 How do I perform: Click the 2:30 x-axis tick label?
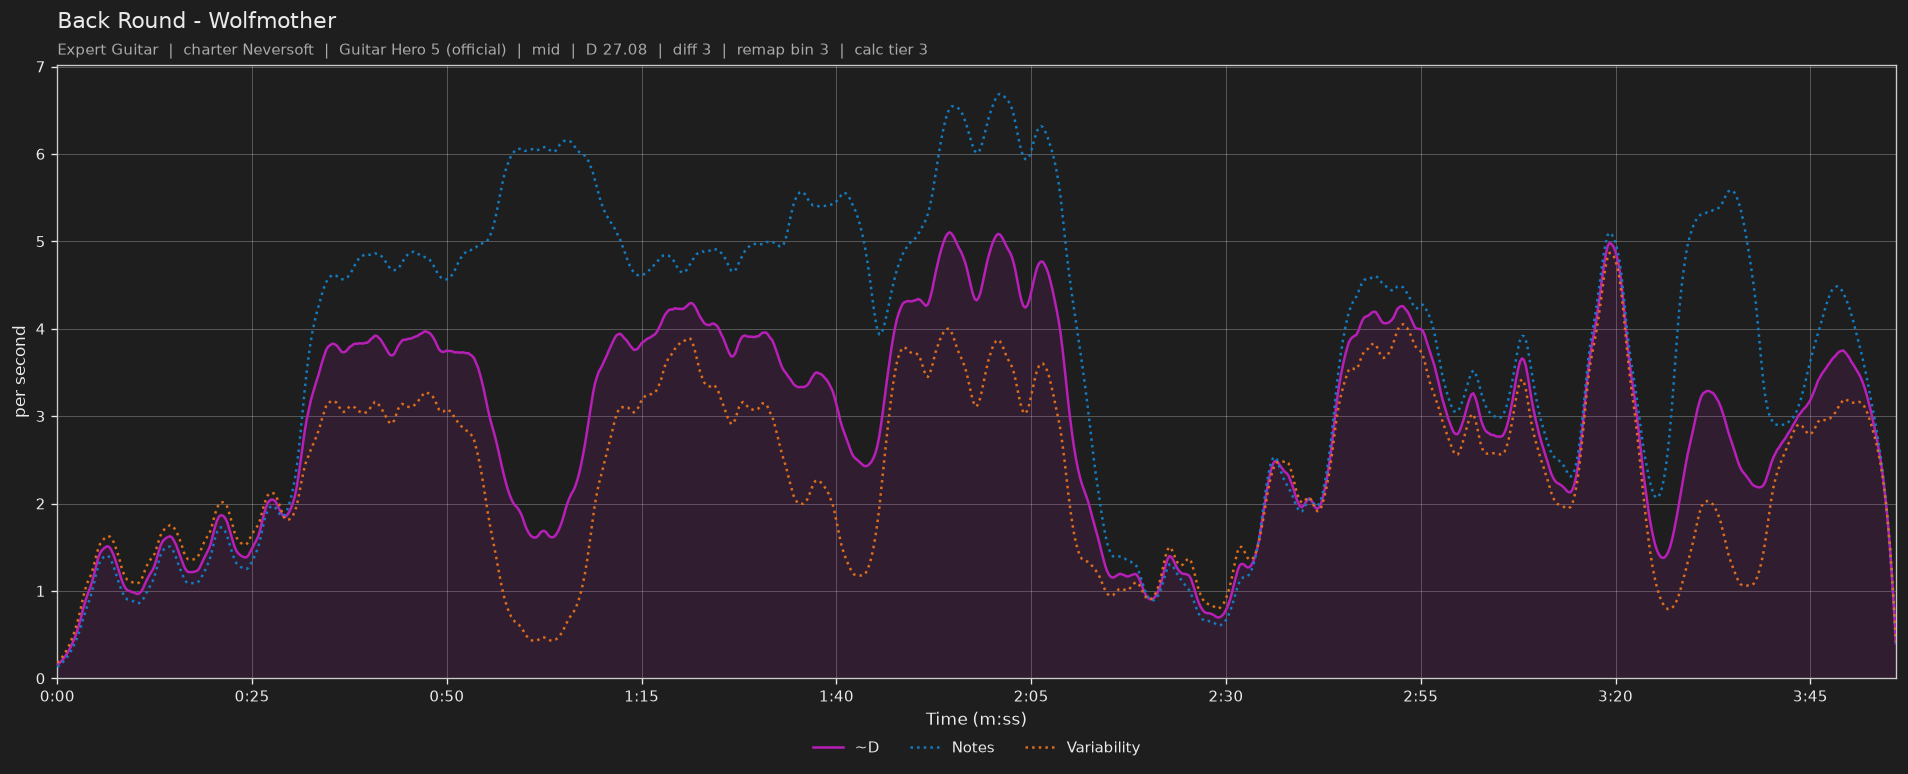(1226, 696)
